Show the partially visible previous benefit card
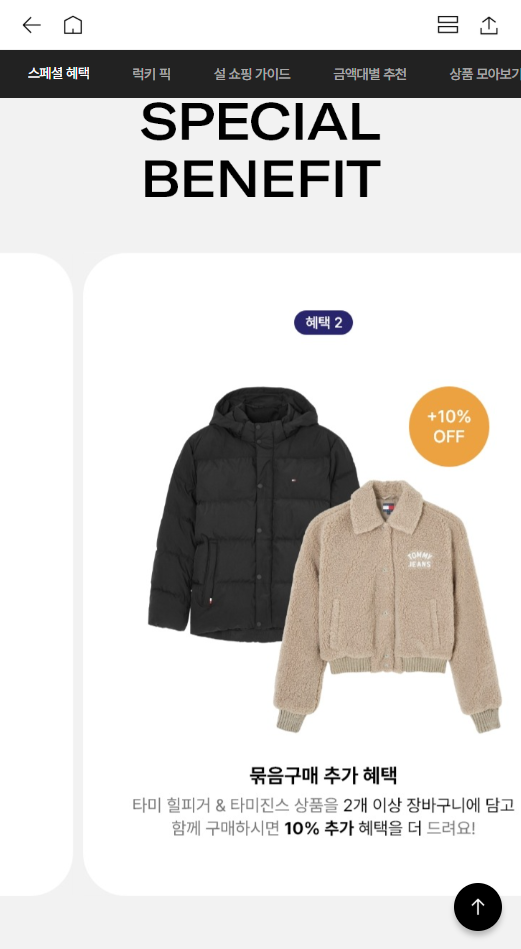The height and width of the screenshot is (949, 521). click(36, 574)
